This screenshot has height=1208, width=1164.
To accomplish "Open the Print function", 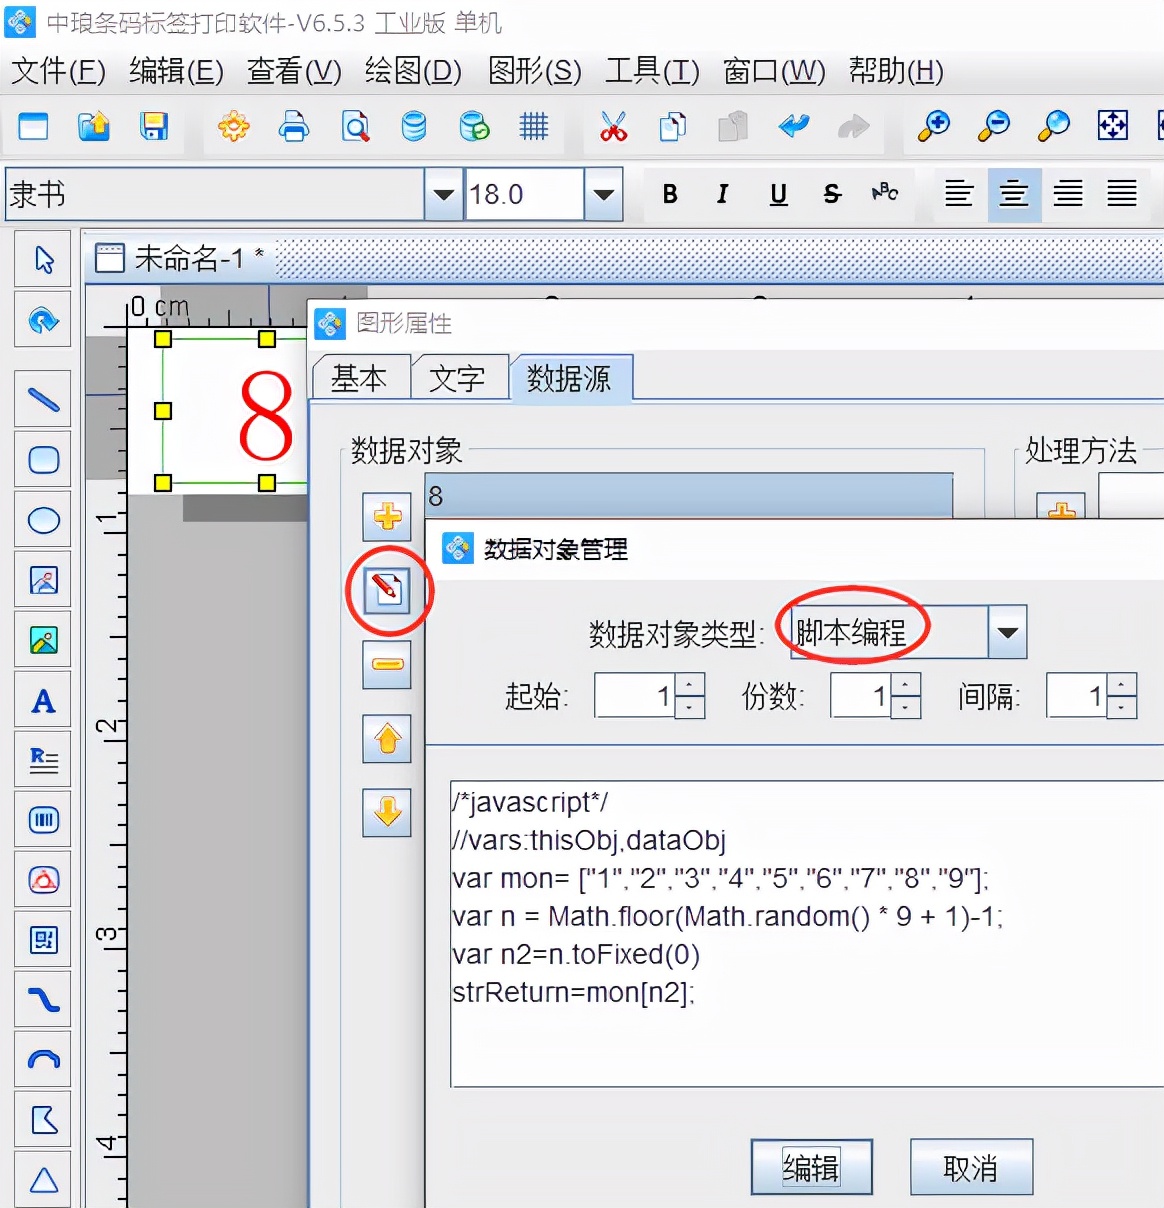I will (294, 127).
